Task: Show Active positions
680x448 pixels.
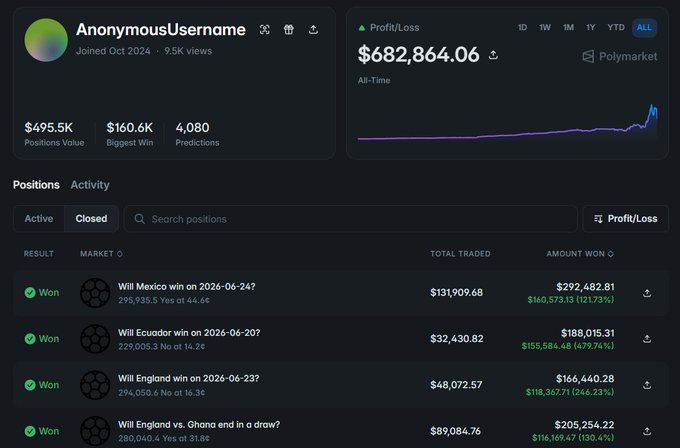Action: point(39,219)
